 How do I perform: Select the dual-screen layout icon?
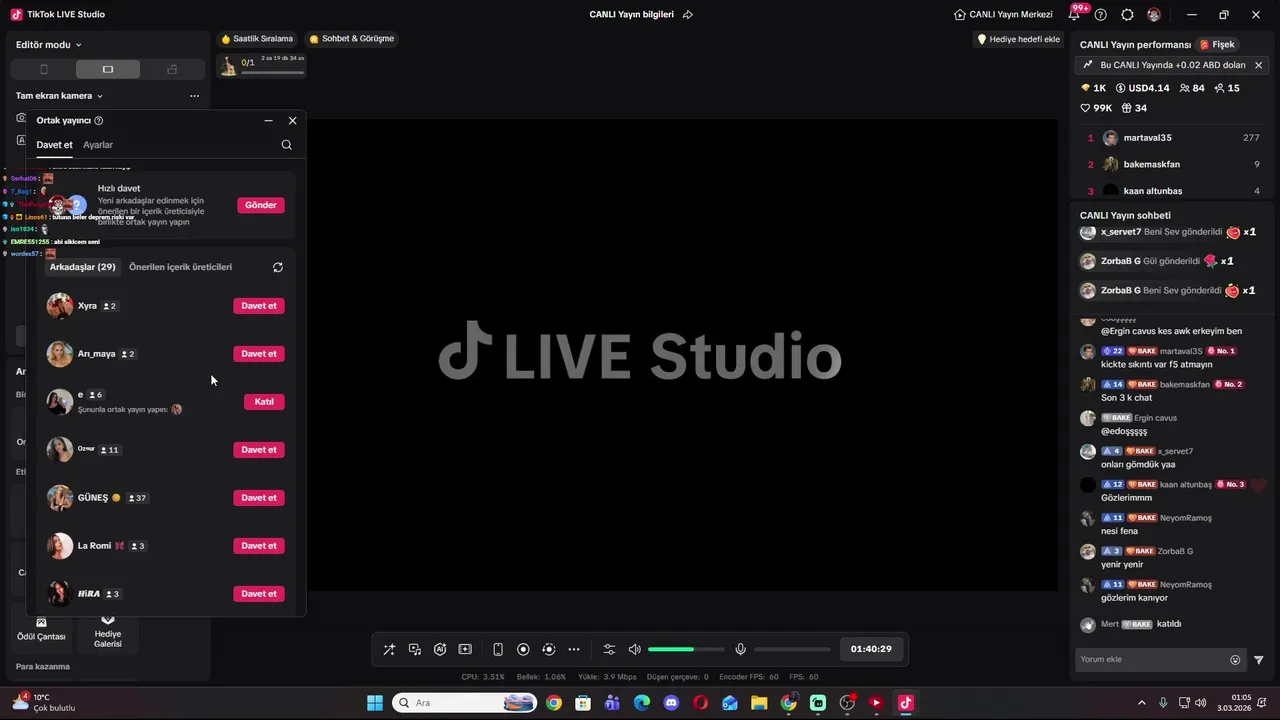(x=172, y=69)
